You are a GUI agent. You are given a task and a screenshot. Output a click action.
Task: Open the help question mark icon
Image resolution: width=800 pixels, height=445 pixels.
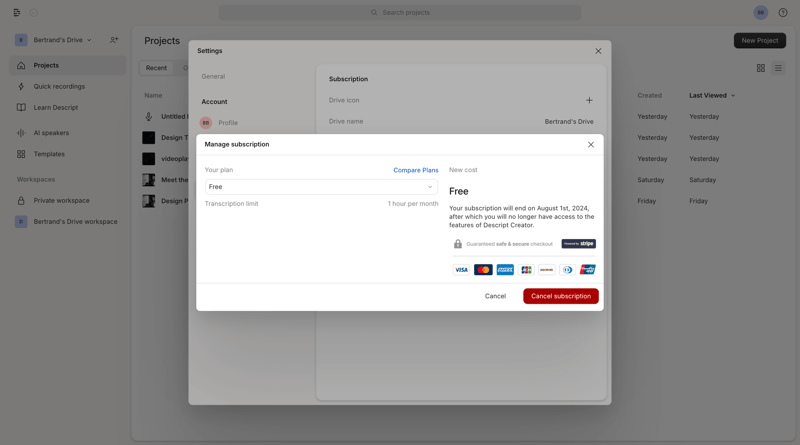(783, 13)
